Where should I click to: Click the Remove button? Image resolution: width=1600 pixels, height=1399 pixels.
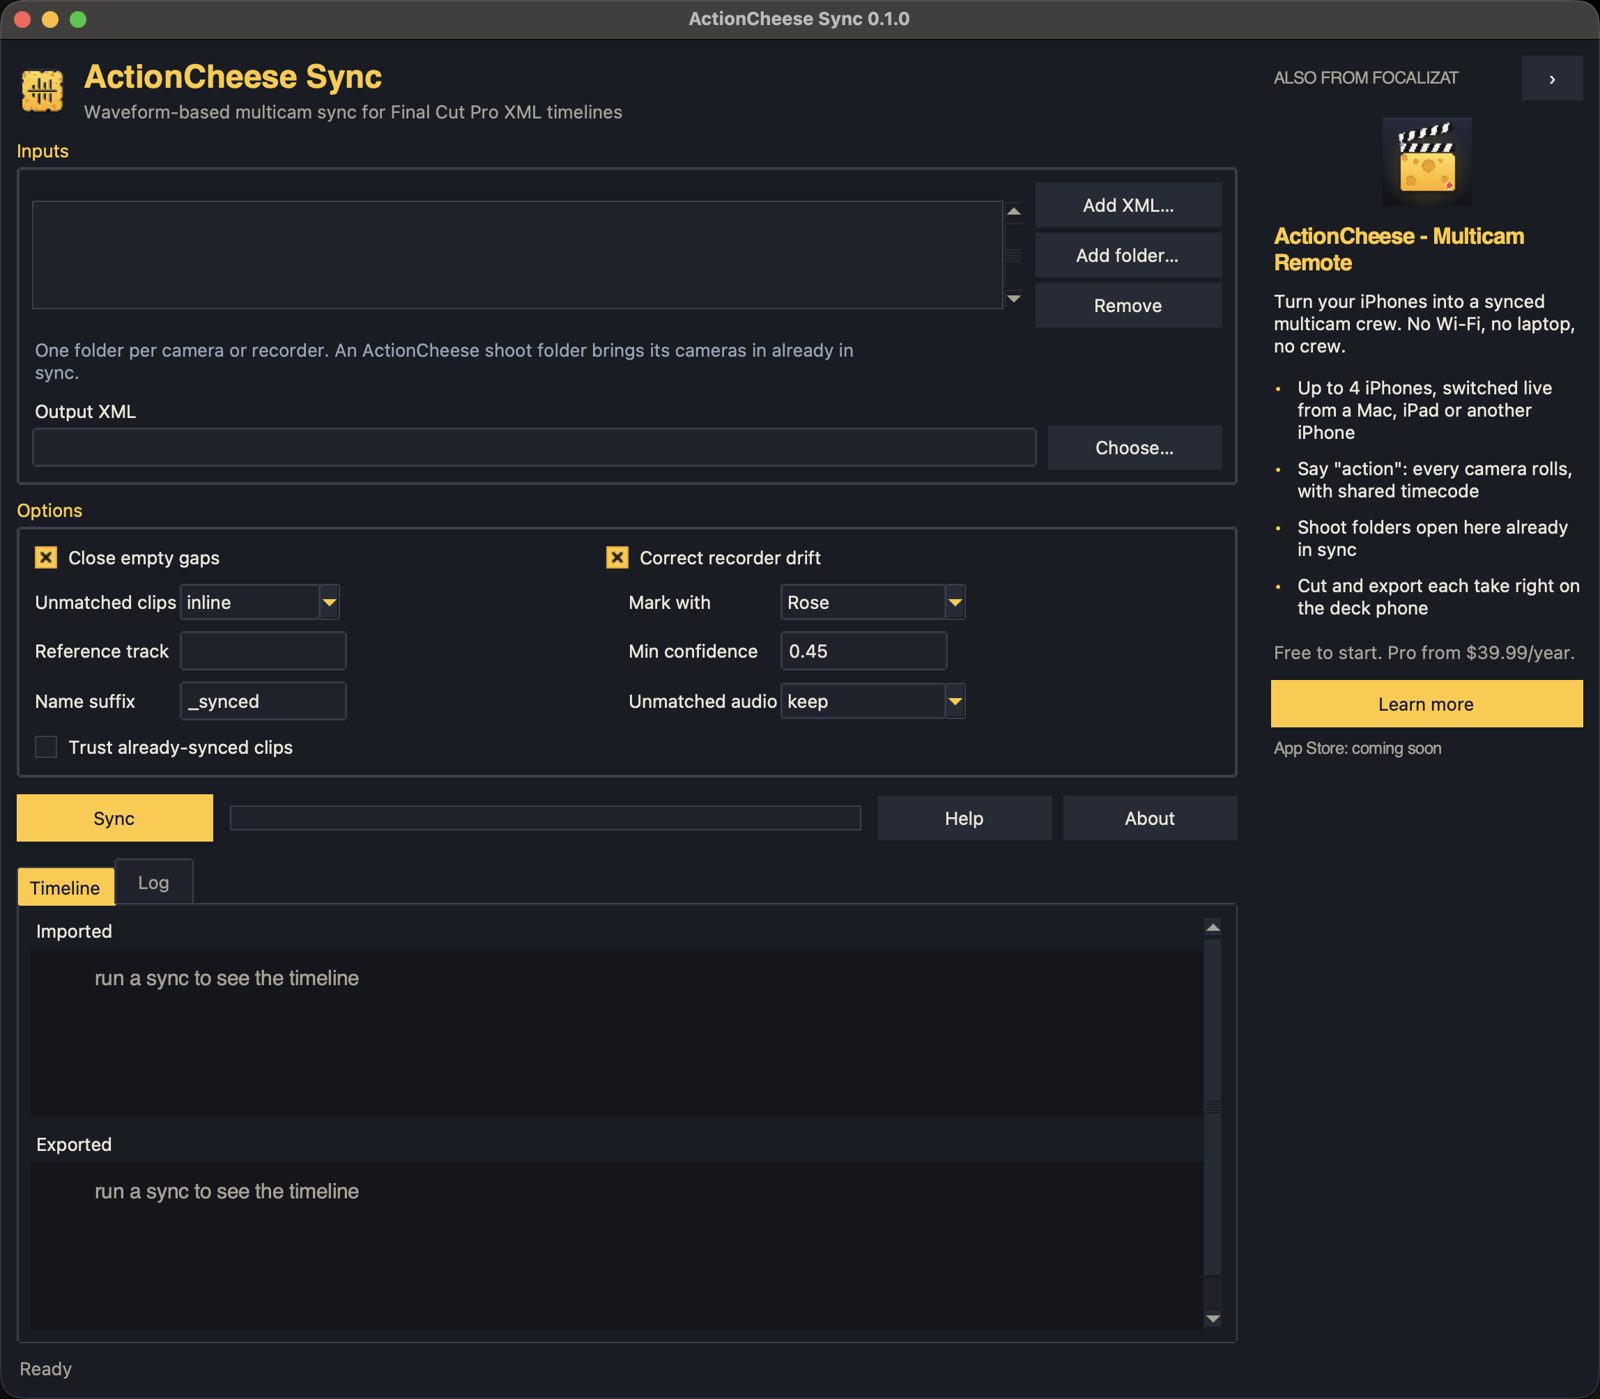1128,305
